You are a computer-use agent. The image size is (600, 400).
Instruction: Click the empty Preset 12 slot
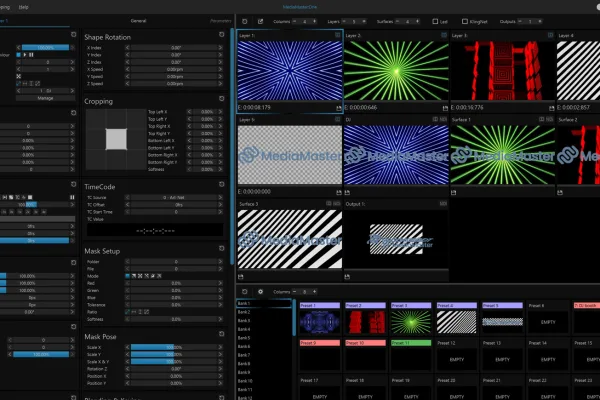tap(457, 359)
